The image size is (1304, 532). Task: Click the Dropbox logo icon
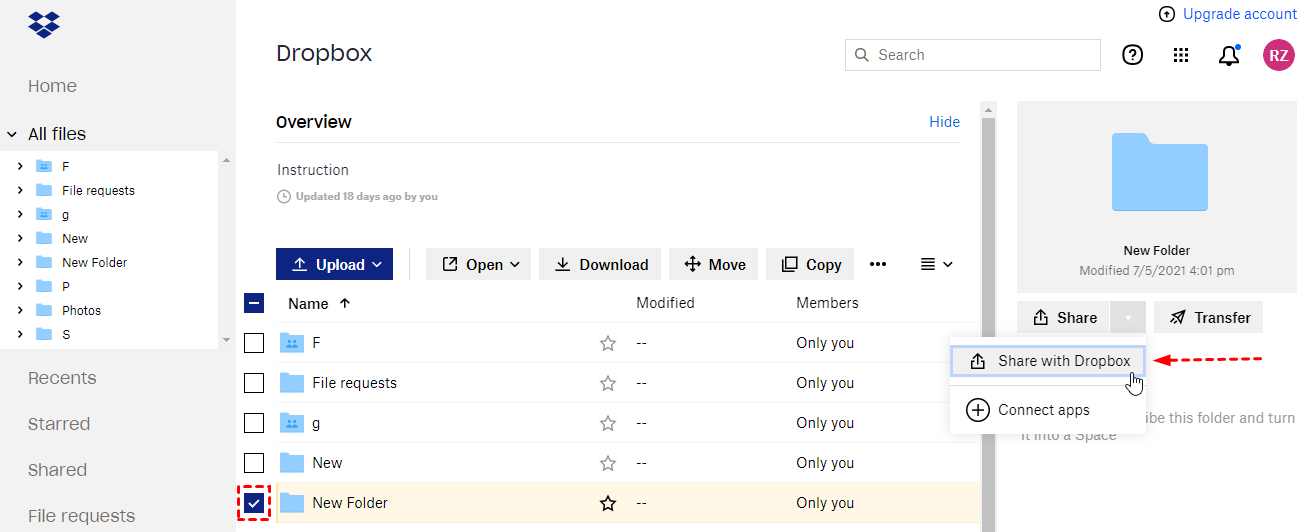44,24
